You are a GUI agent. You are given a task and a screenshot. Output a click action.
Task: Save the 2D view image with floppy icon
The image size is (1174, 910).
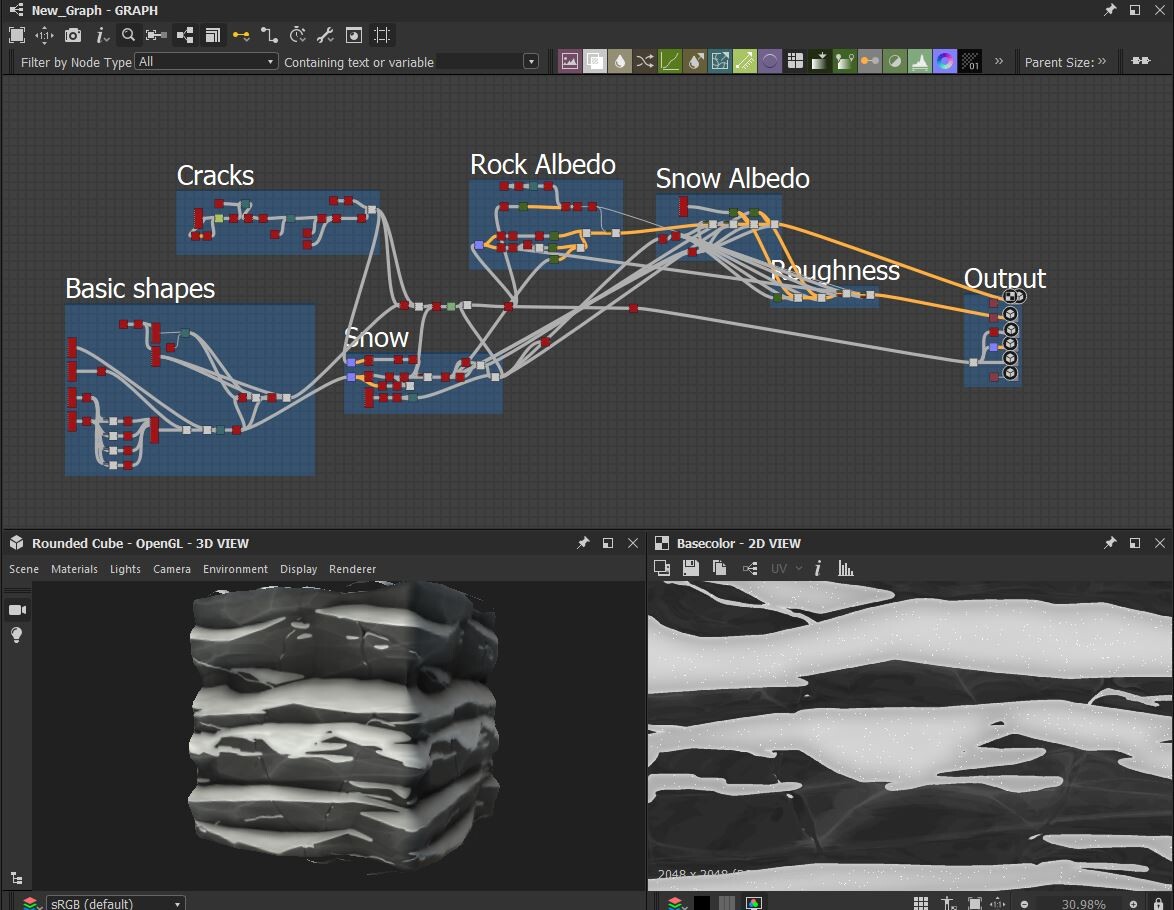coord(690,568)
